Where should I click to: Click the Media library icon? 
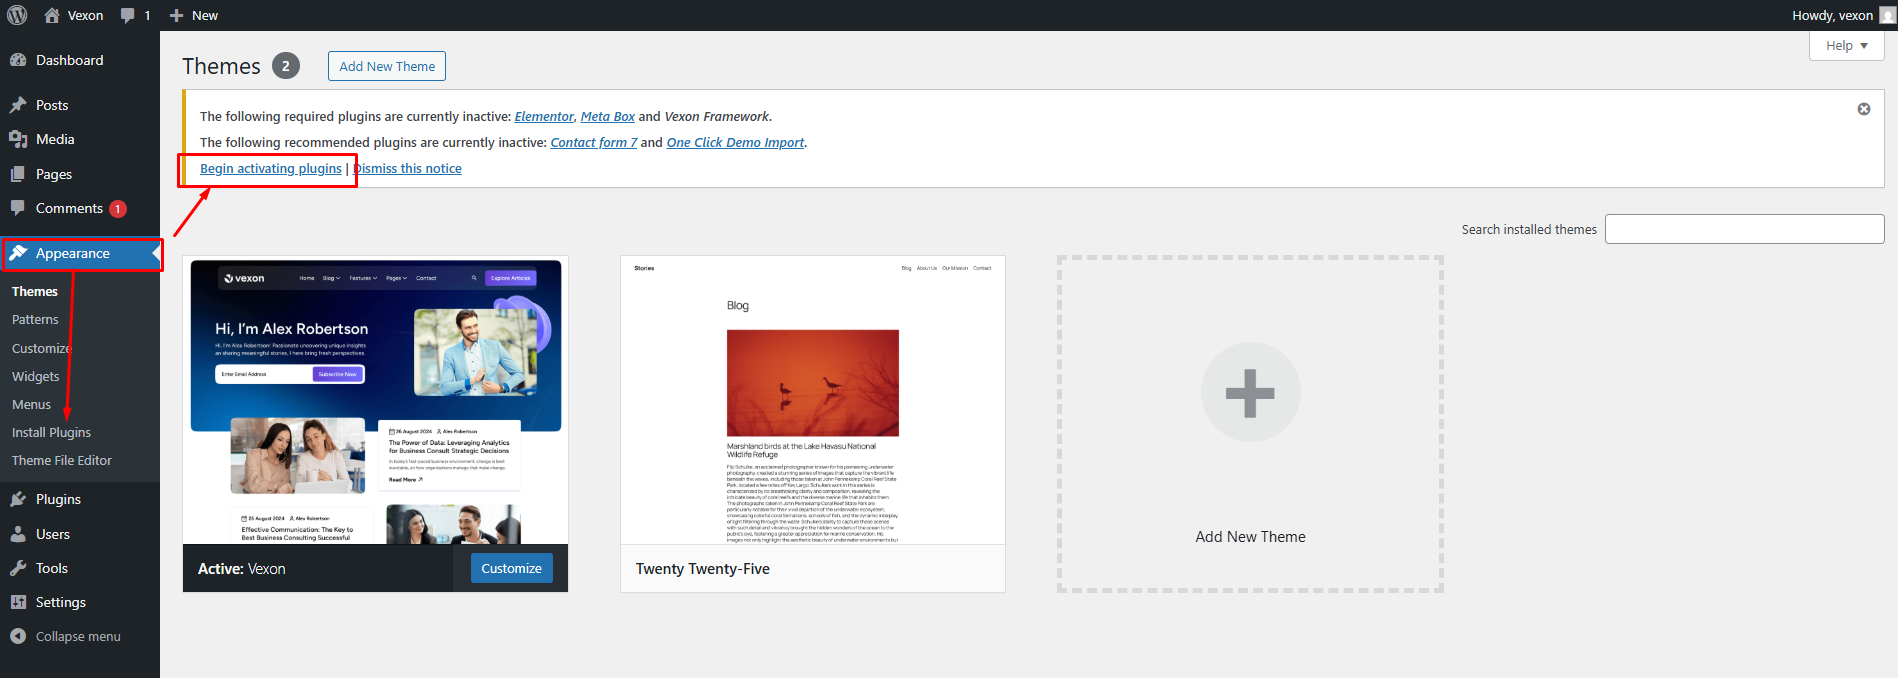(x=18, y=139)
